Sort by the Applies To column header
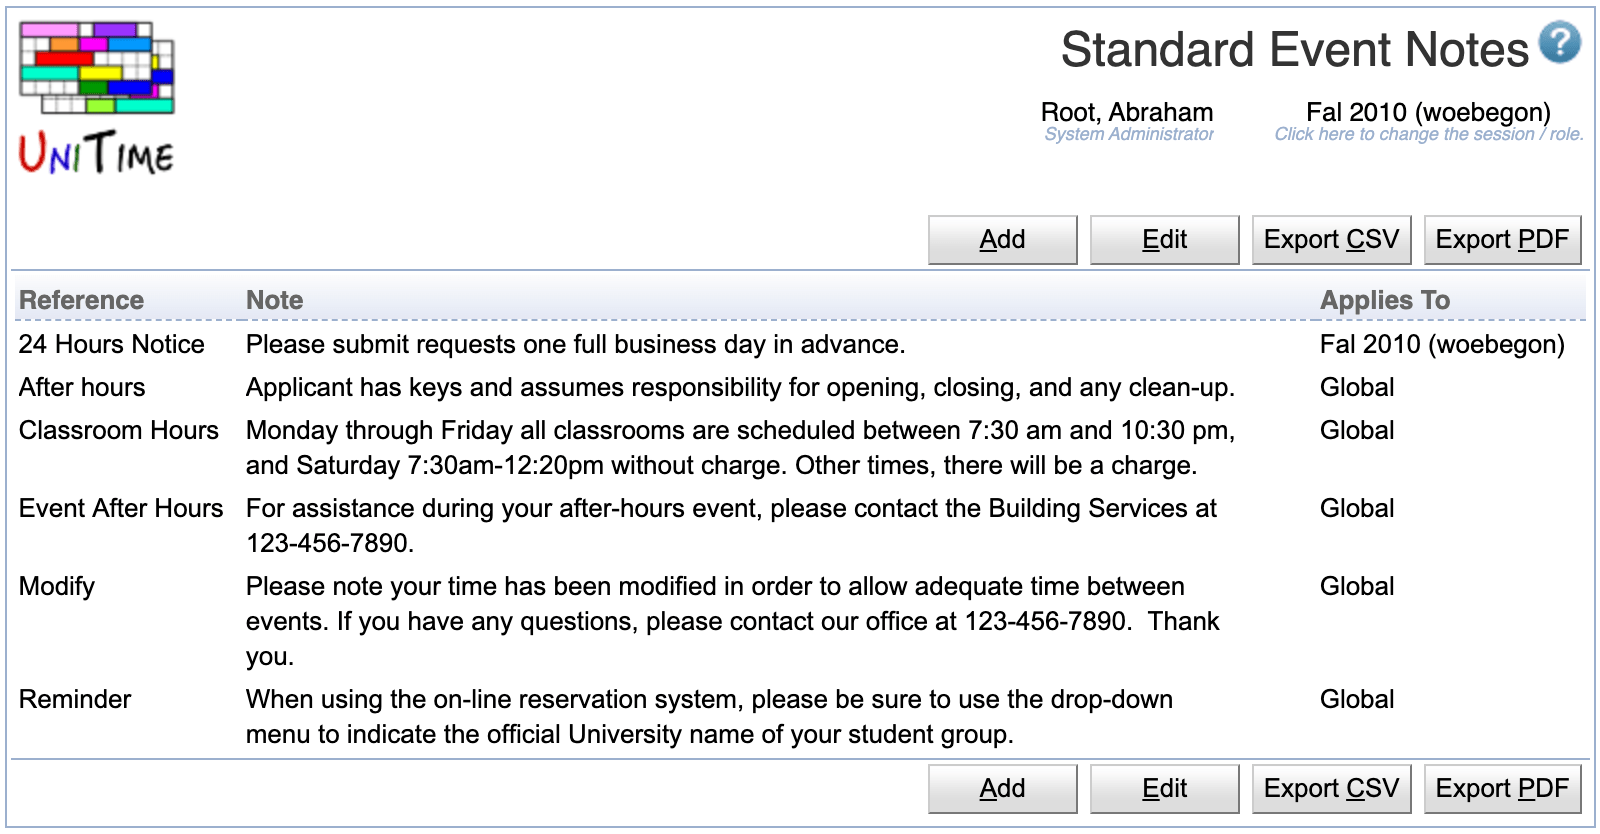This screenshot has width=1600, height=834. coord(1384,300)
